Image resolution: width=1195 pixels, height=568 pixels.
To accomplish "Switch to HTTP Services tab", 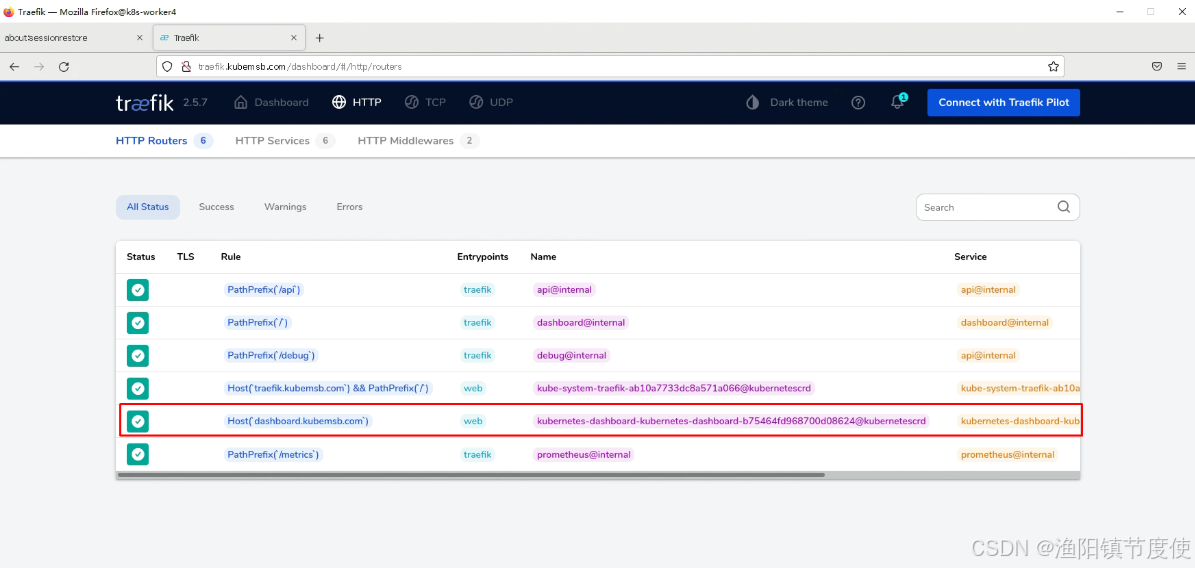I will pos(284,141).
